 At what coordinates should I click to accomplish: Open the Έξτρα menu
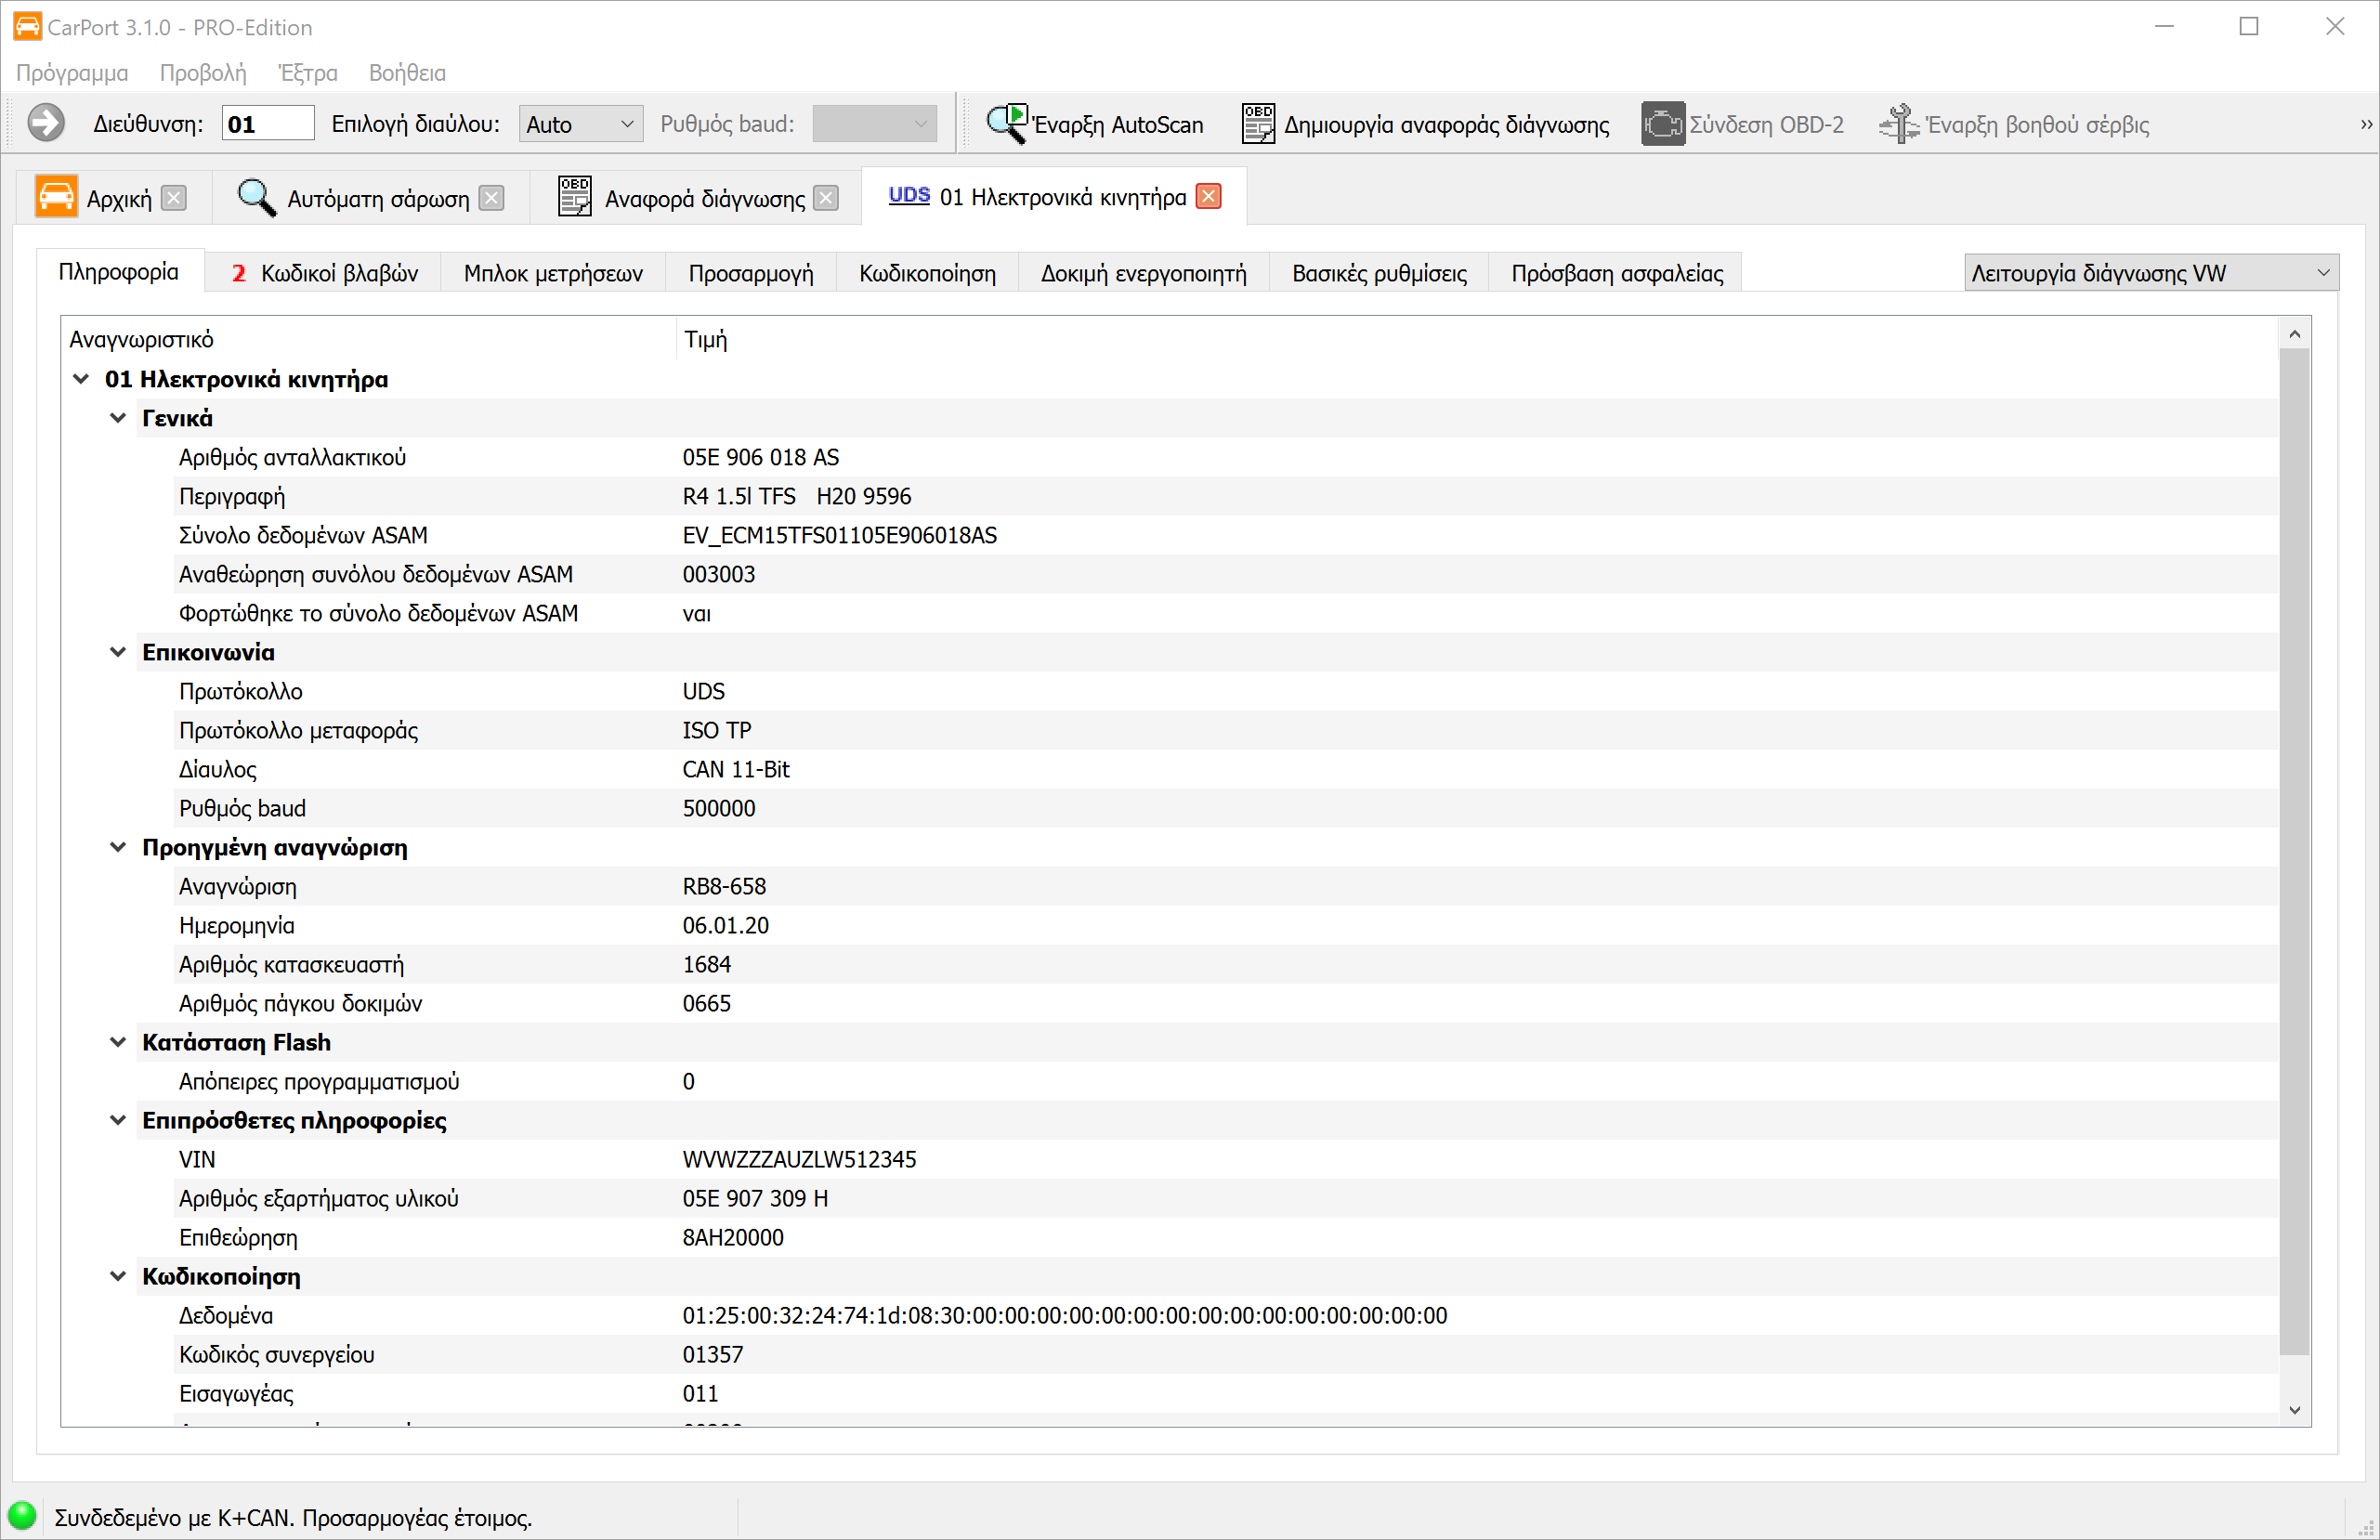(307, 73)
